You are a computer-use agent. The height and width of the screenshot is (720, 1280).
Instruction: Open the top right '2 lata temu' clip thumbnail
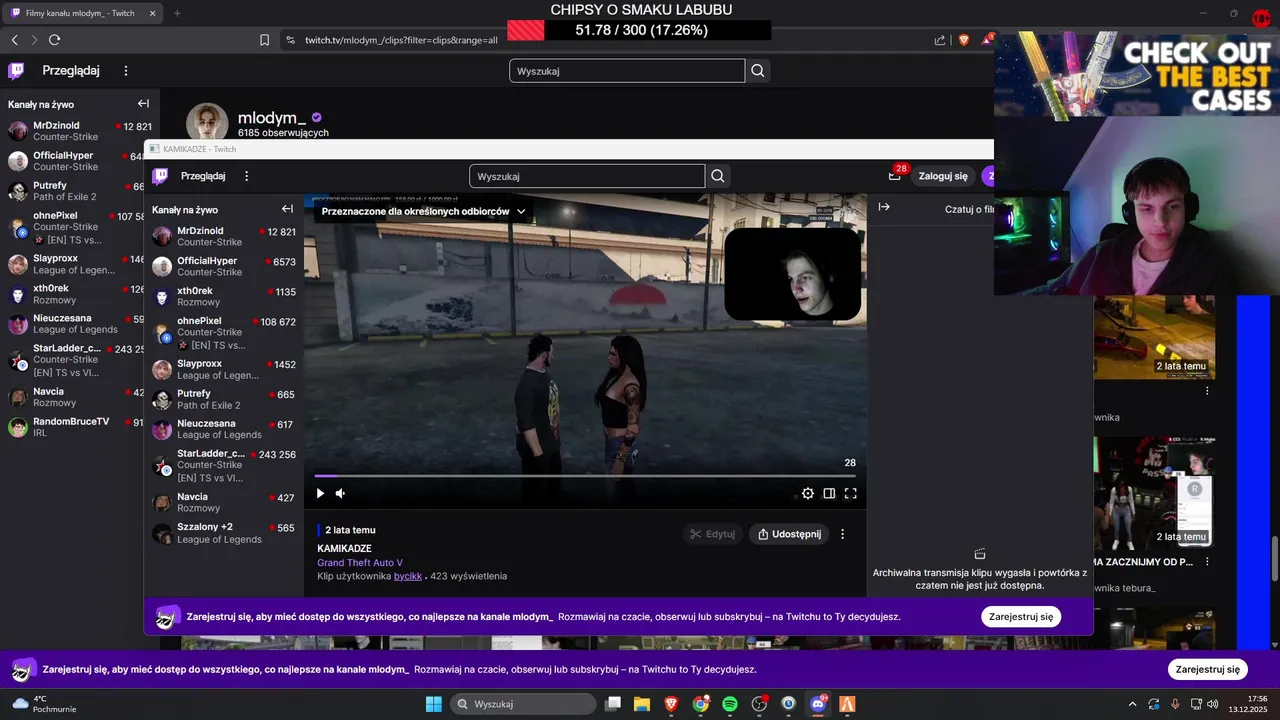tap(1155, 337)
